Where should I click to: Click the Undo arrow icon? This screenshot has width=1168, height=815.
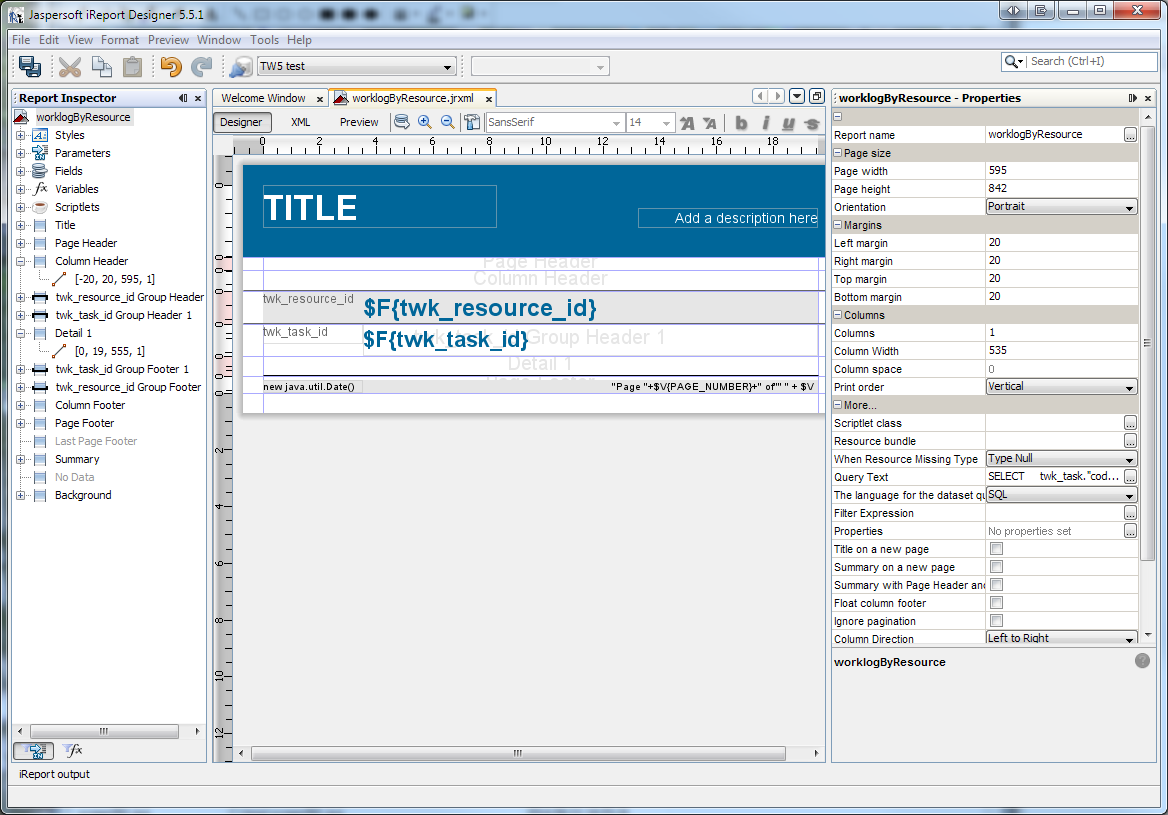pos(171,67)
